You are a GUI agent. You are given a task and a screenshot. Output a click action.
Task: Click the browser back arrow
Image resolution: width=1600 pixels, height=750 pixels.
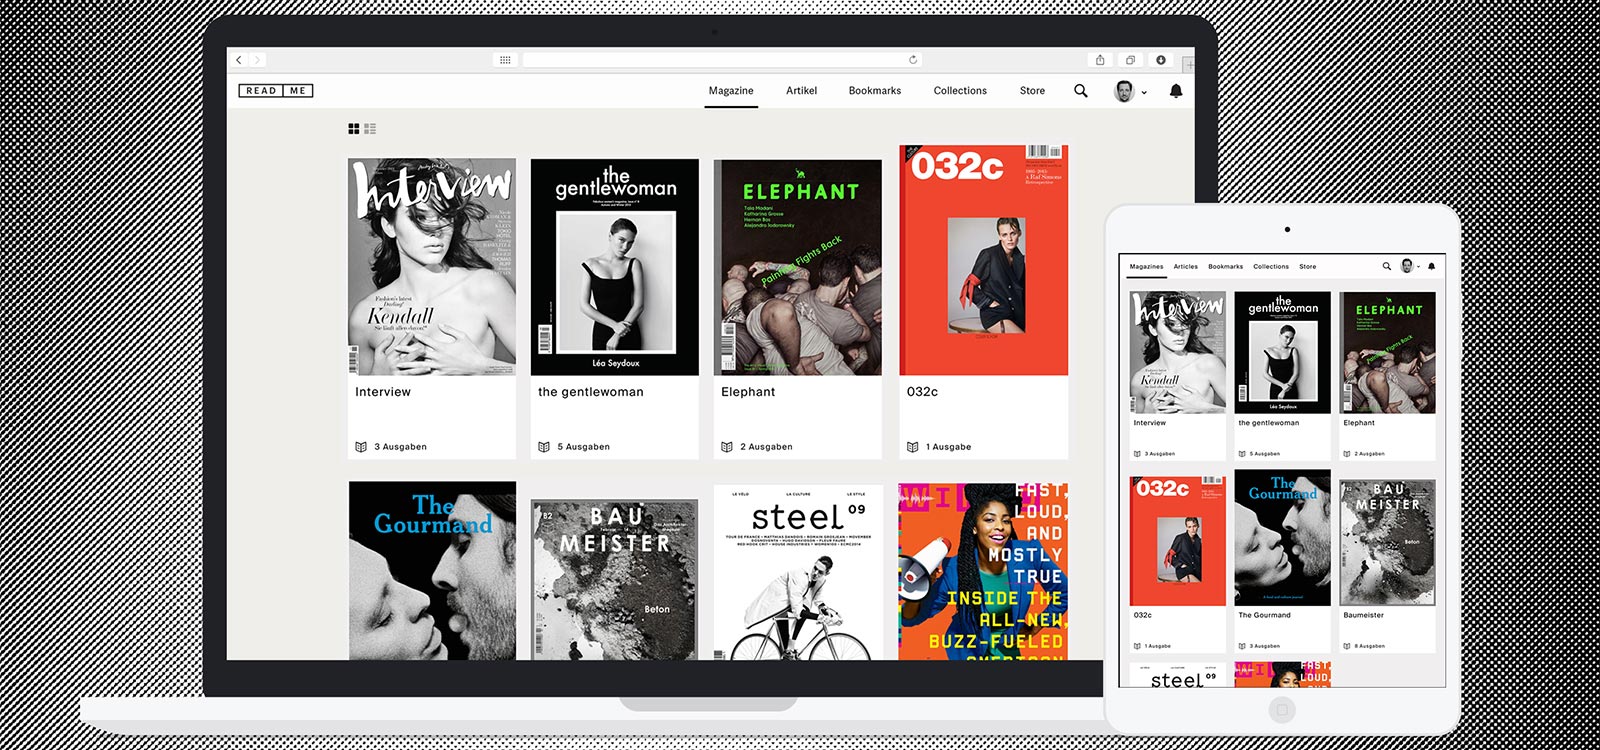point(239,60)
